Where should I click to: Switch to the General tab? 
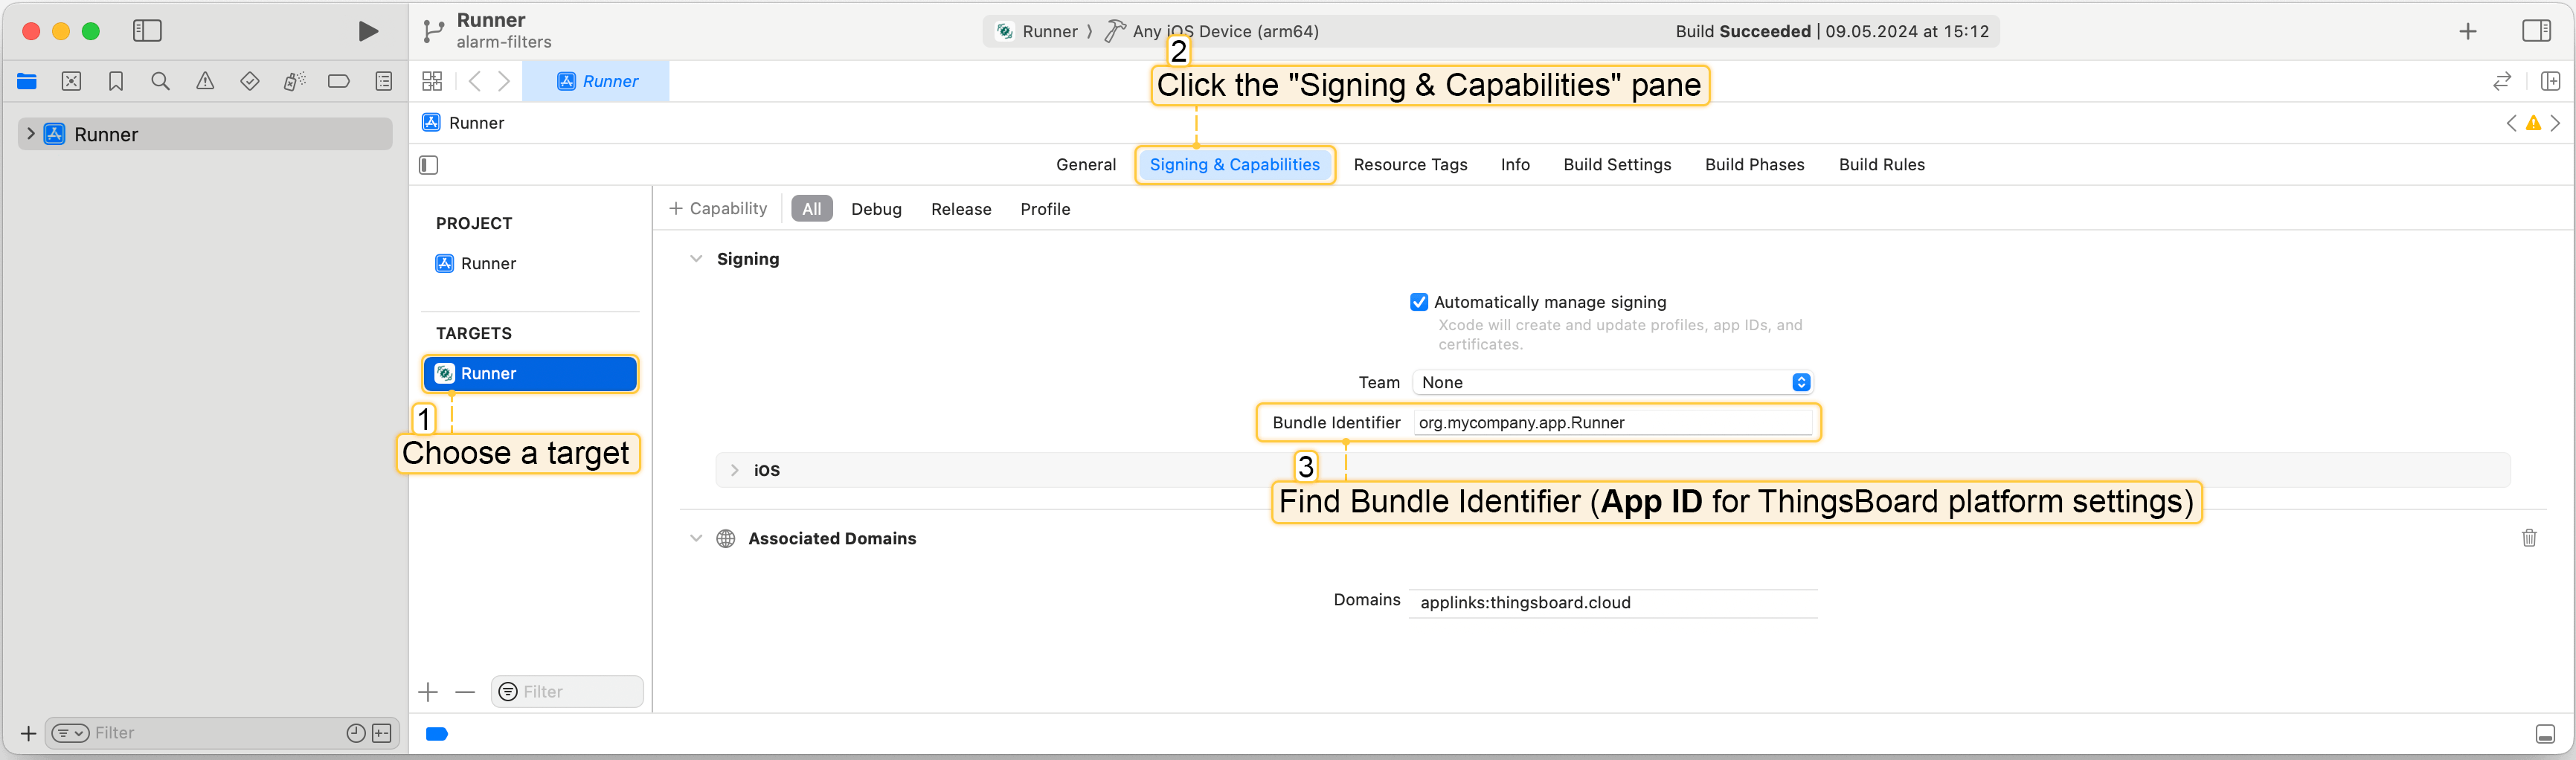tap(1085, 165)
